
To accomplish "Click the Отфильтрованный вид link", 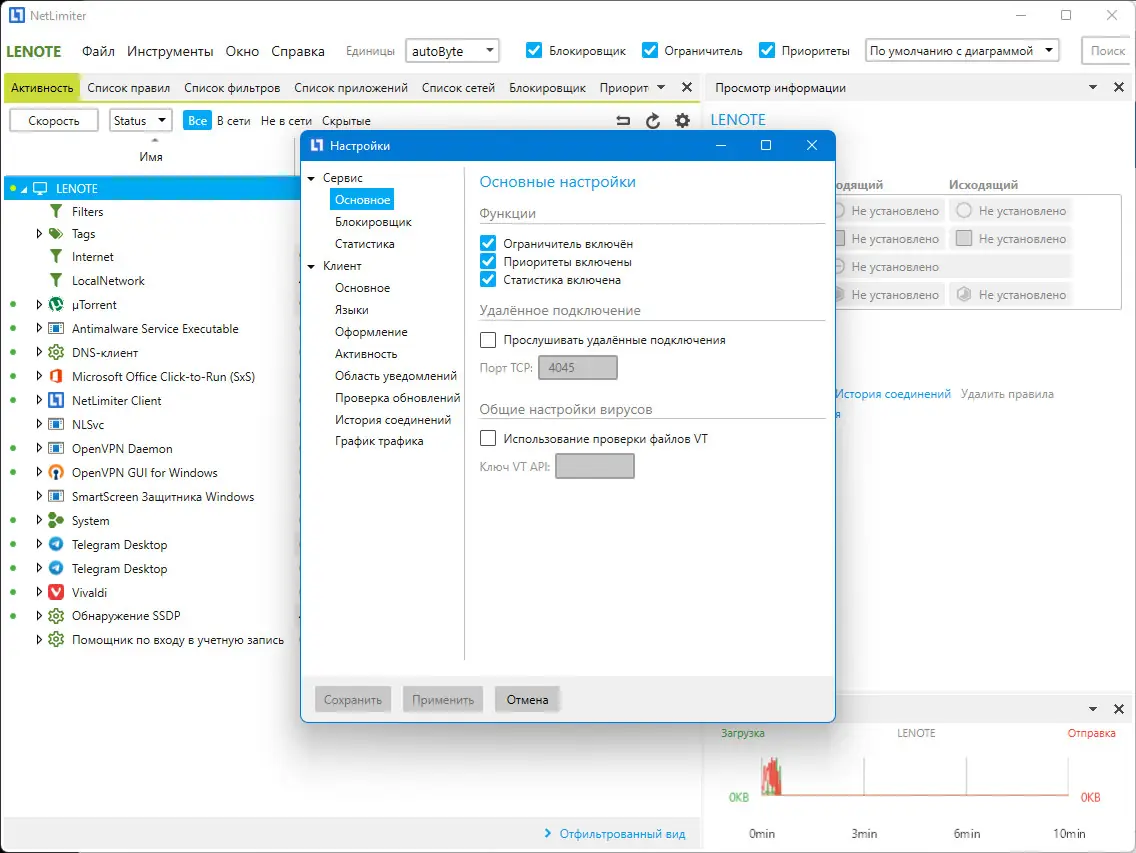I will click(622, 834).
